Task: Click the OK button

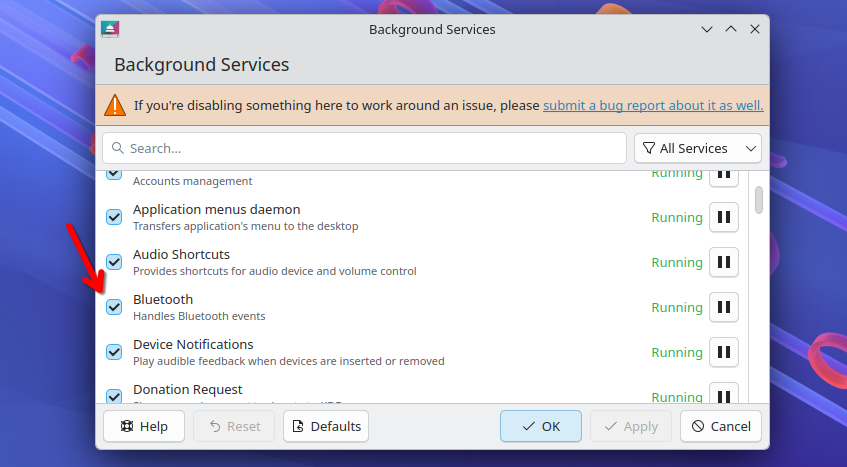Action: point(540,426)
